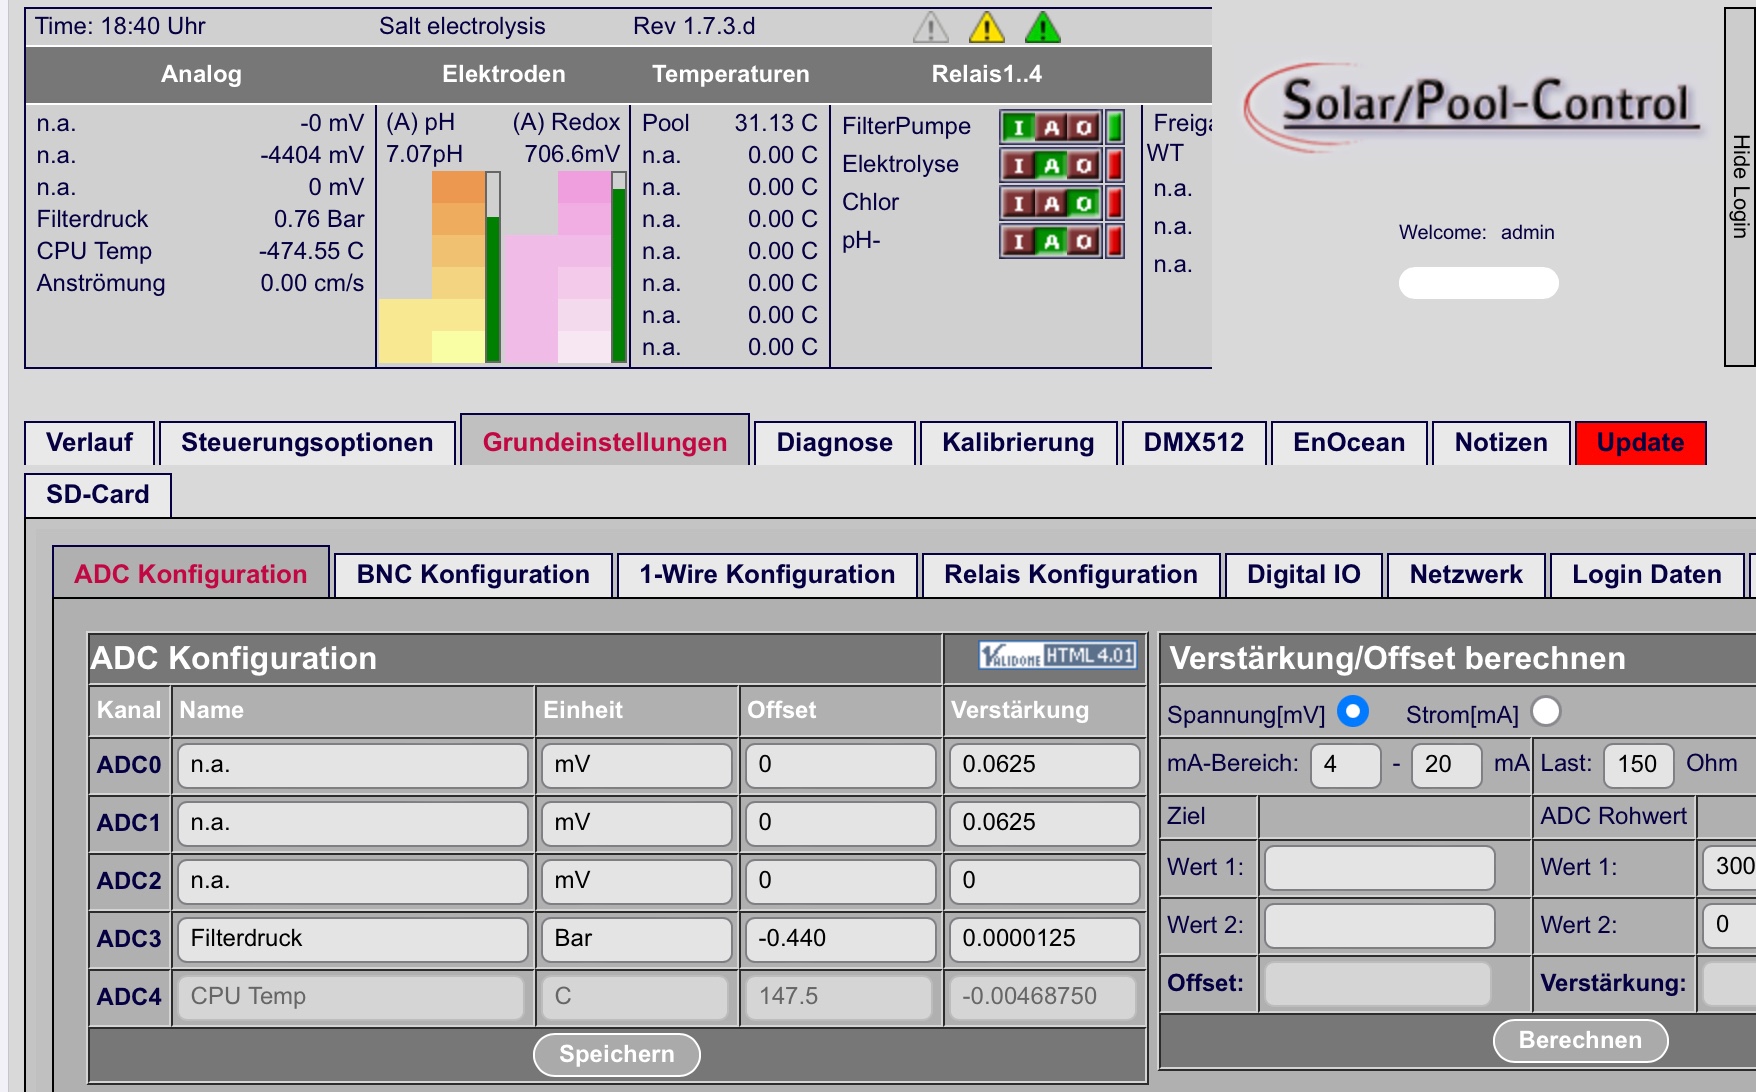
Task: Set Elektrolyse relay to O (off)
Action: 1084,165
